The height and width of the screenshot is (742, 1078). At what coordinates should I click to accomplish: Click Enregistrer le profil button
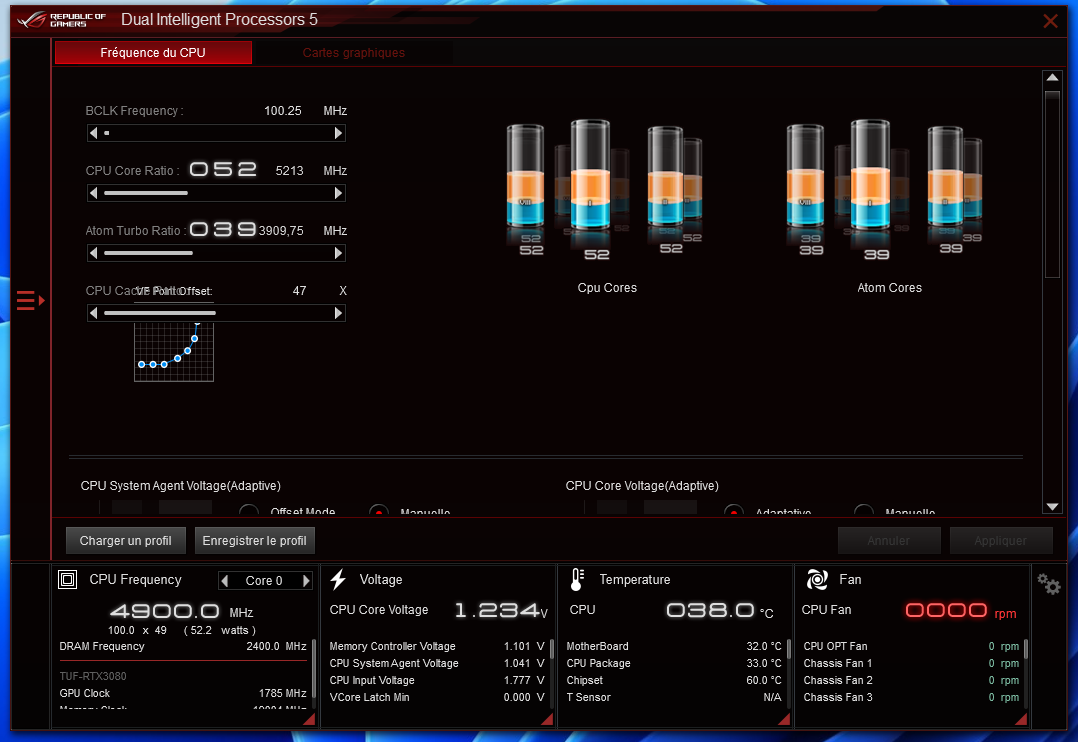254,541
